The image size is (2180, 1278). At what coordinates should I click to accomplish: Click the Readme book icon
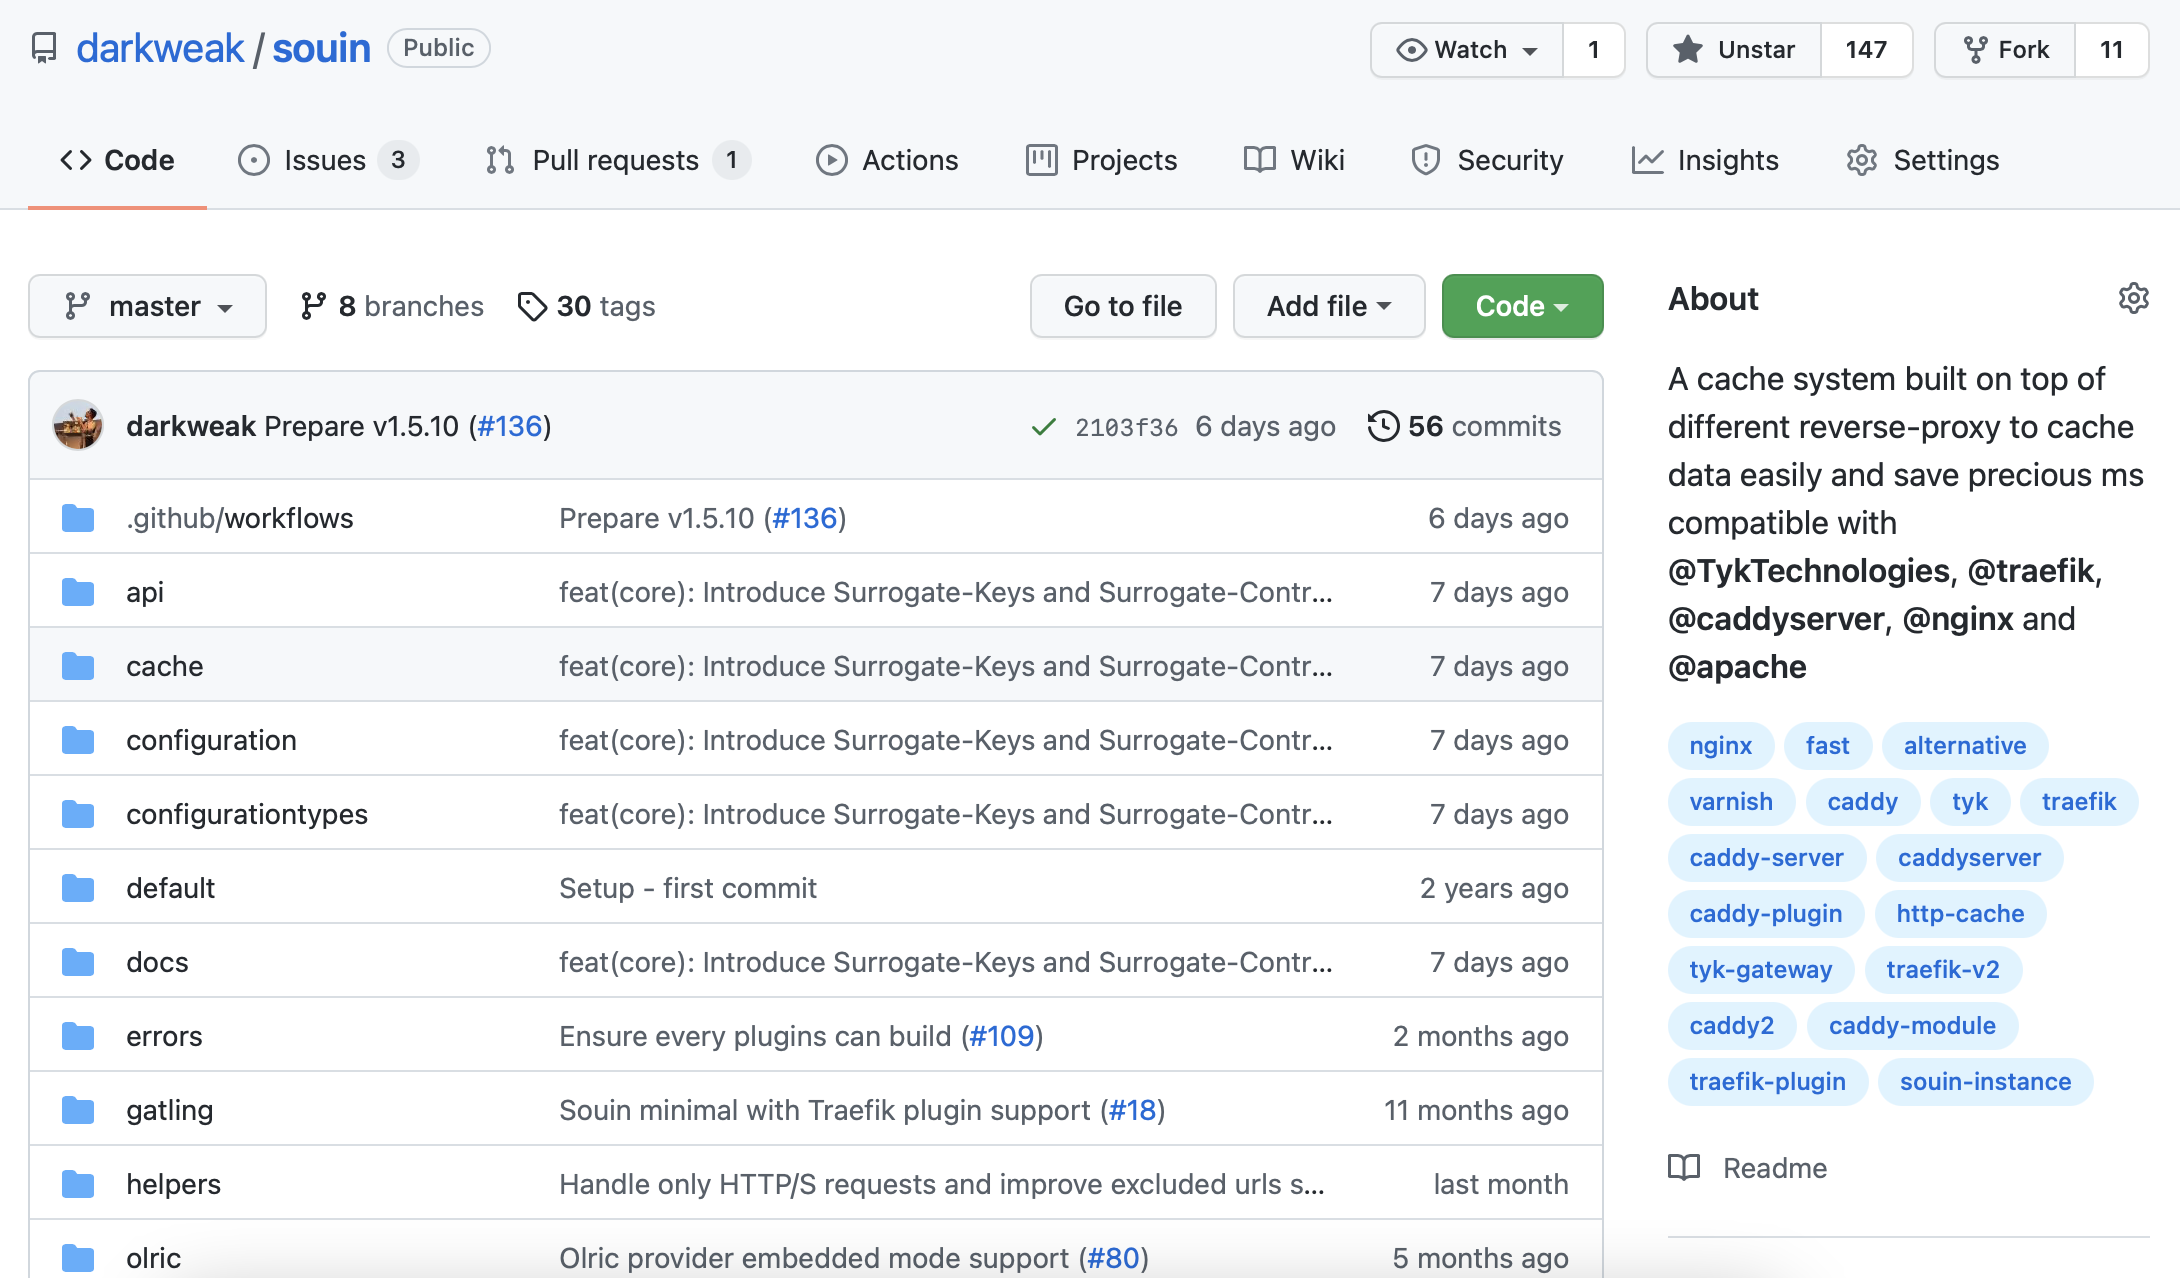click(x=1684, y=1167)
